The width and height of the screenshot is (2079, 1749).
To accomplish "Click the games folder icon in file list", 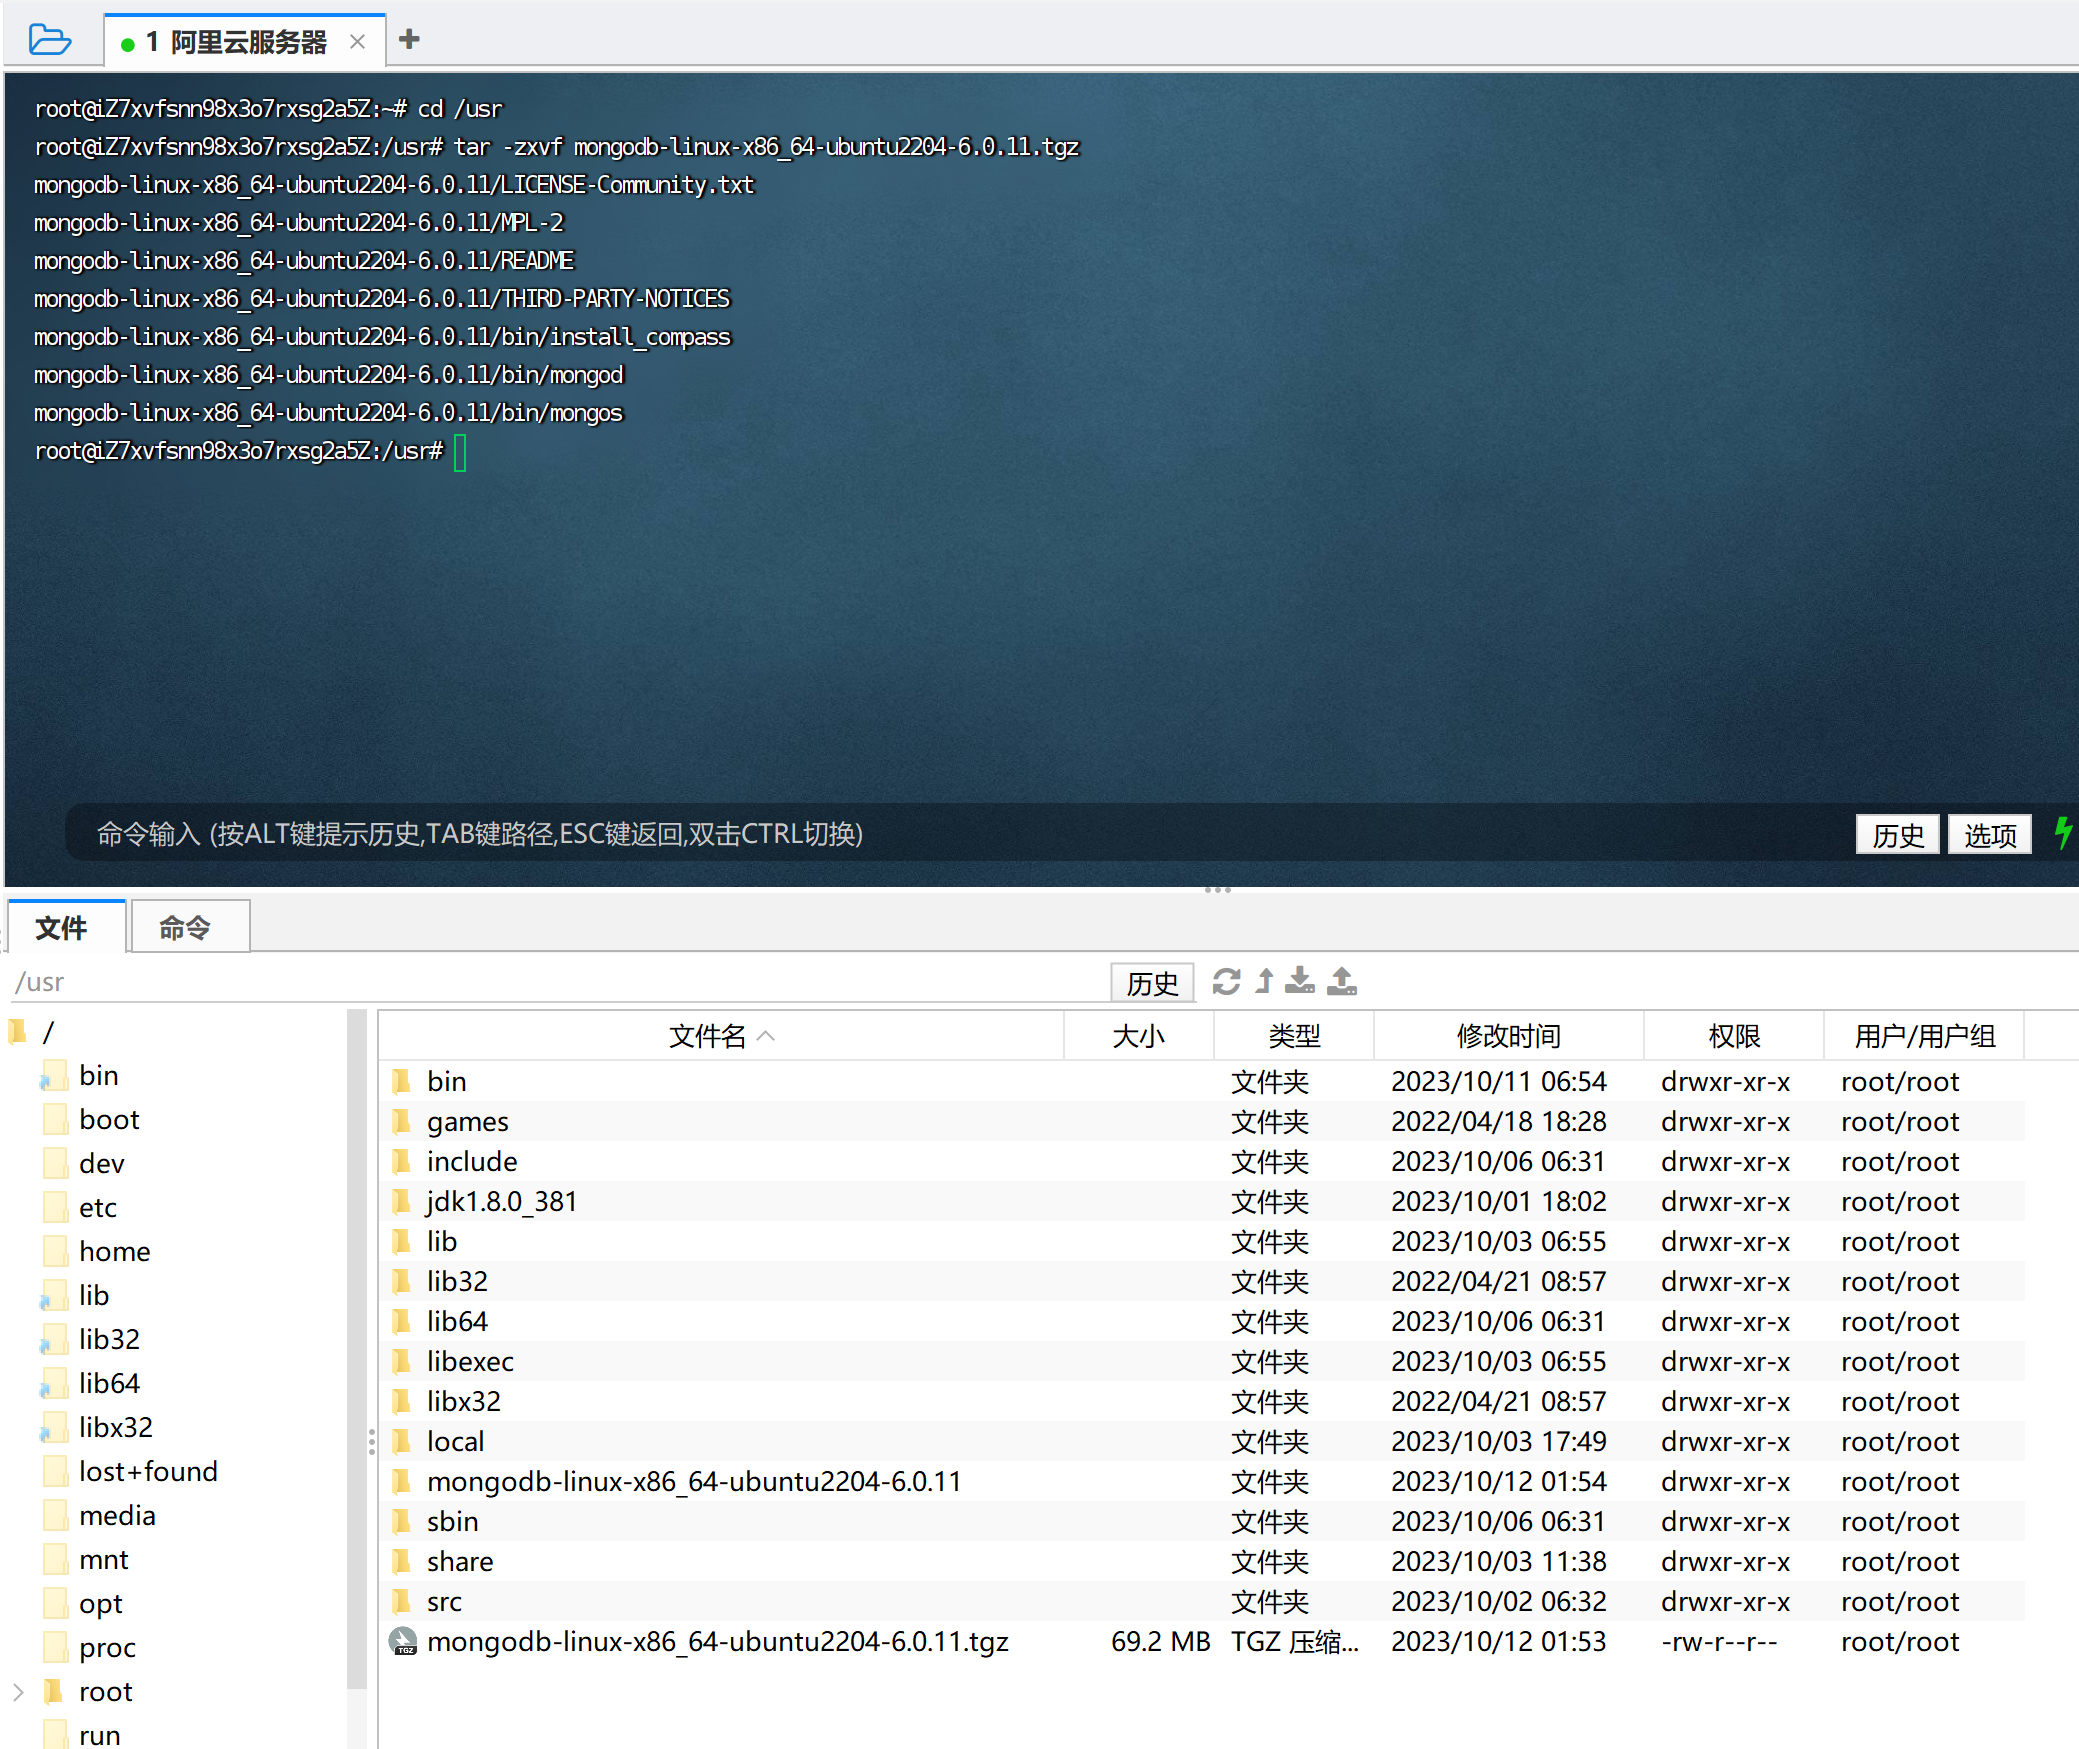I will 402,1121.
